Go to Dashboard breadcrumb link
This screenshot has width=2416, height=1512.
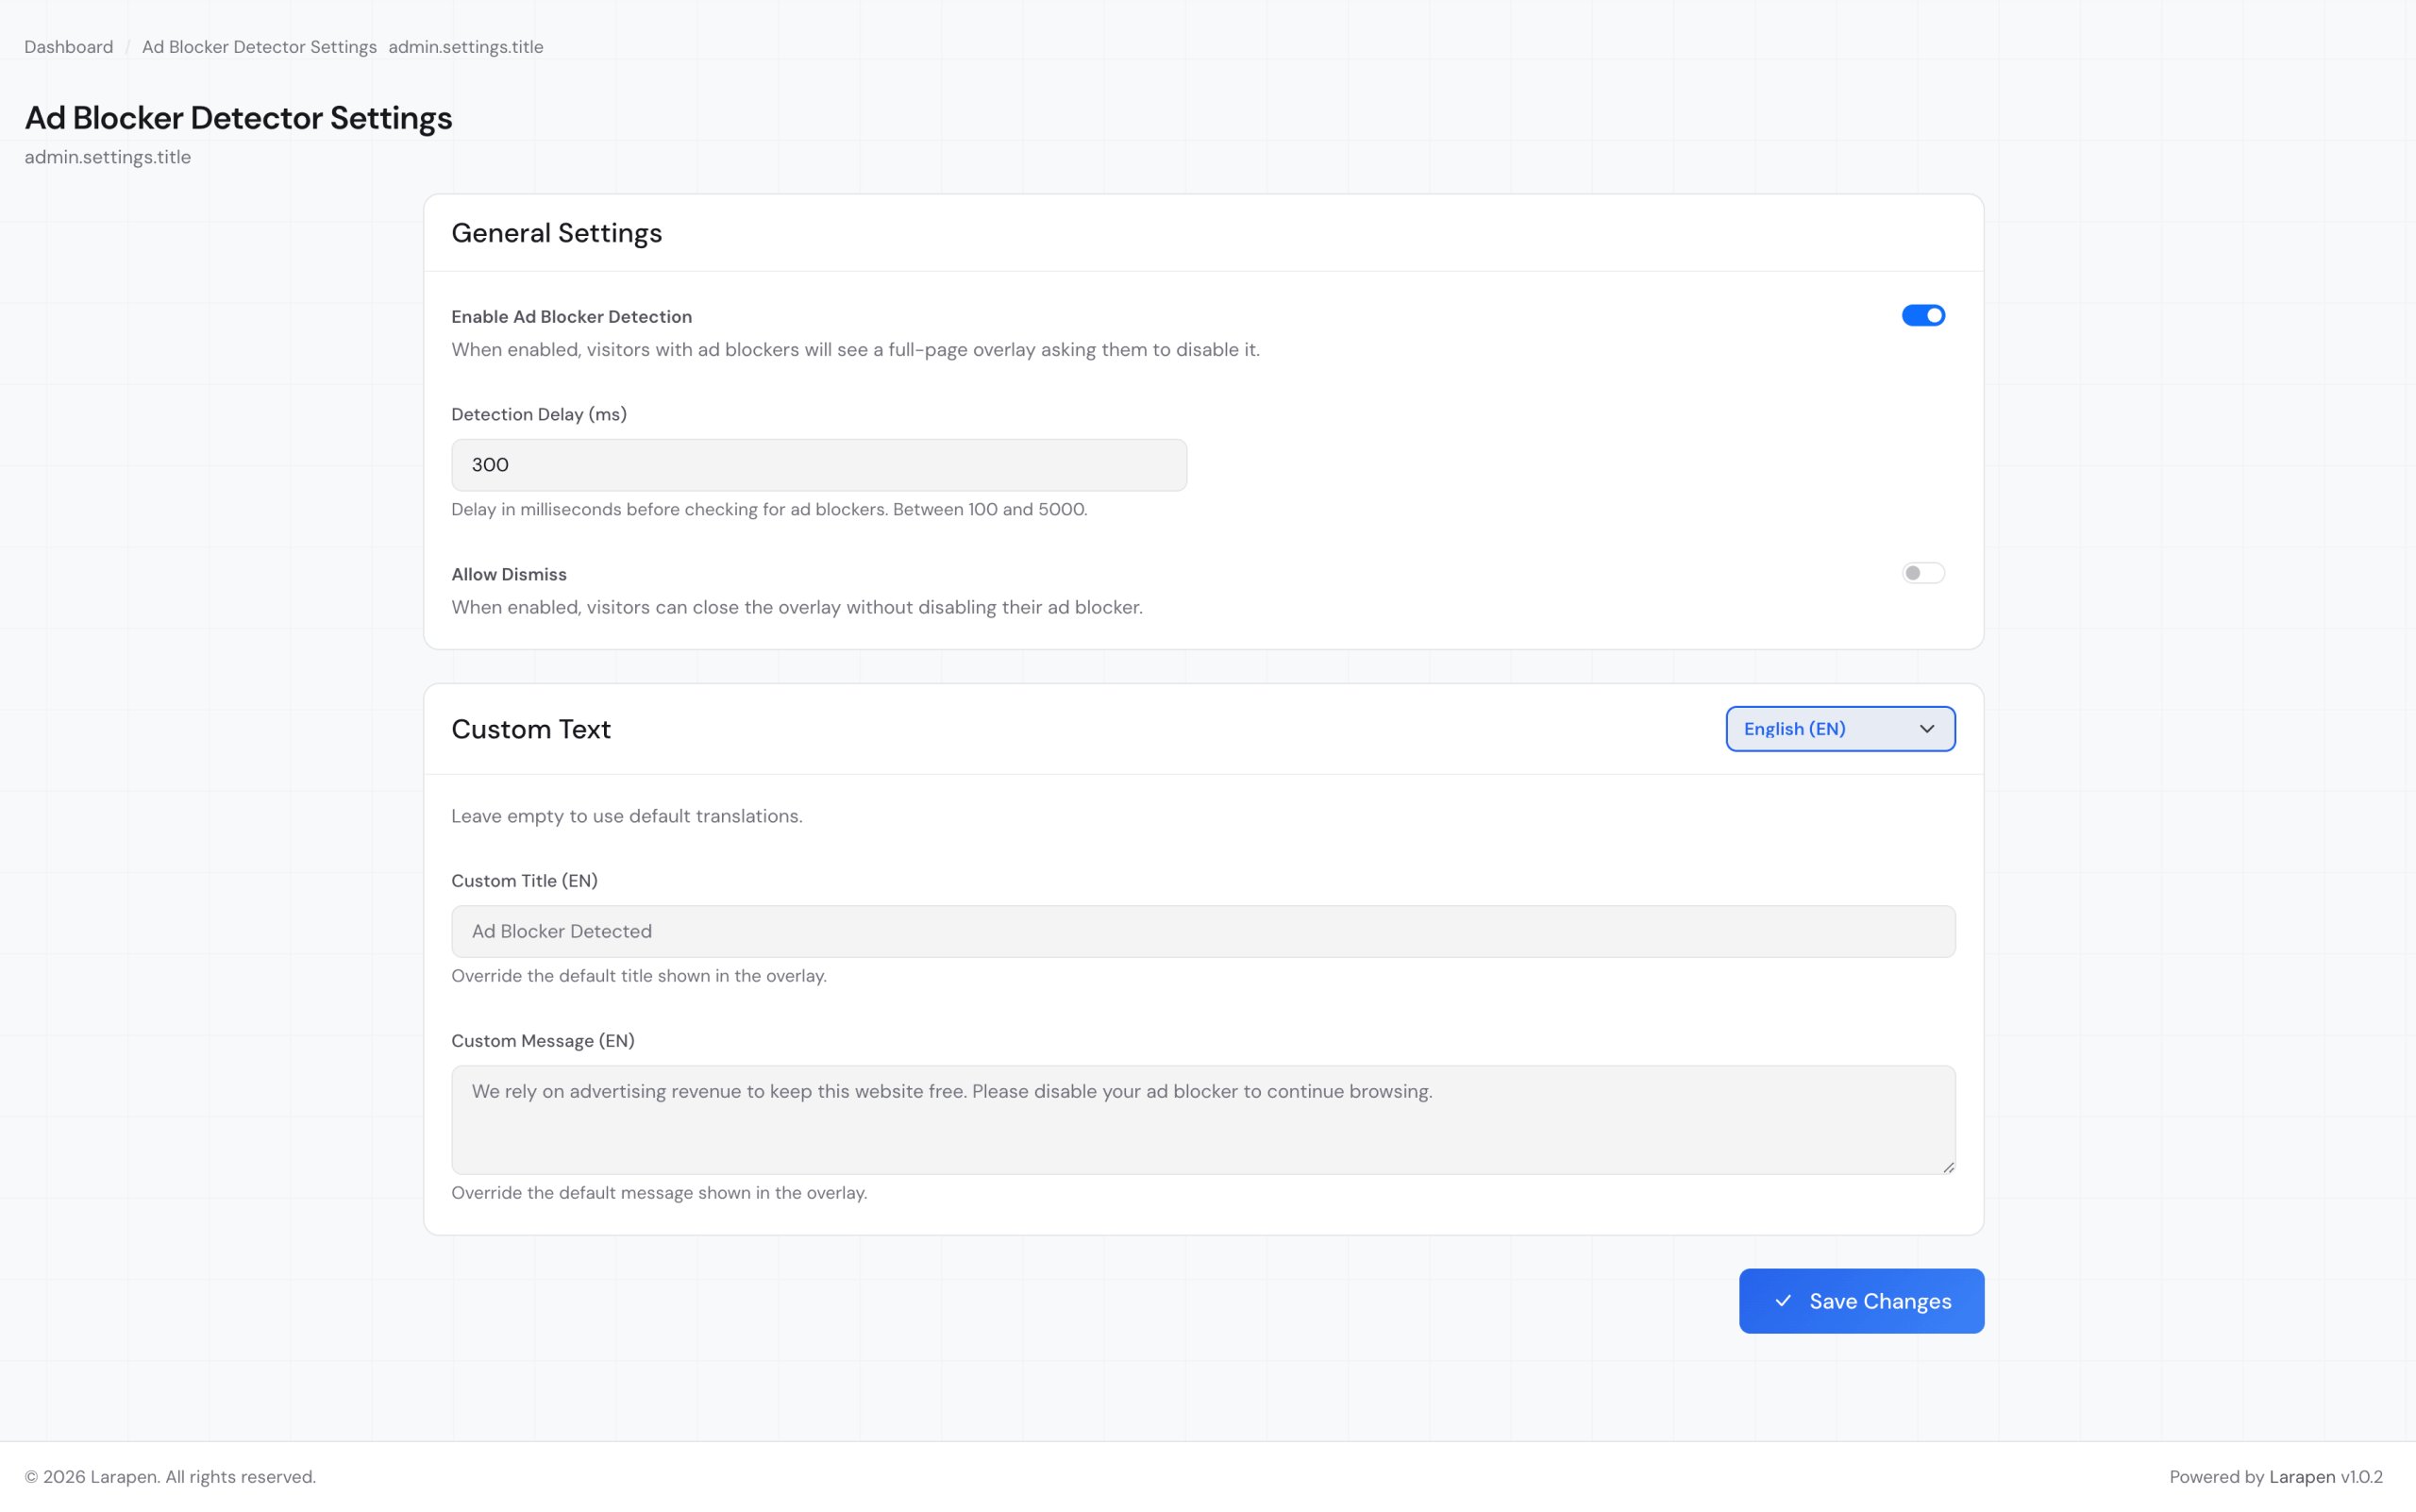pos(68,47)
